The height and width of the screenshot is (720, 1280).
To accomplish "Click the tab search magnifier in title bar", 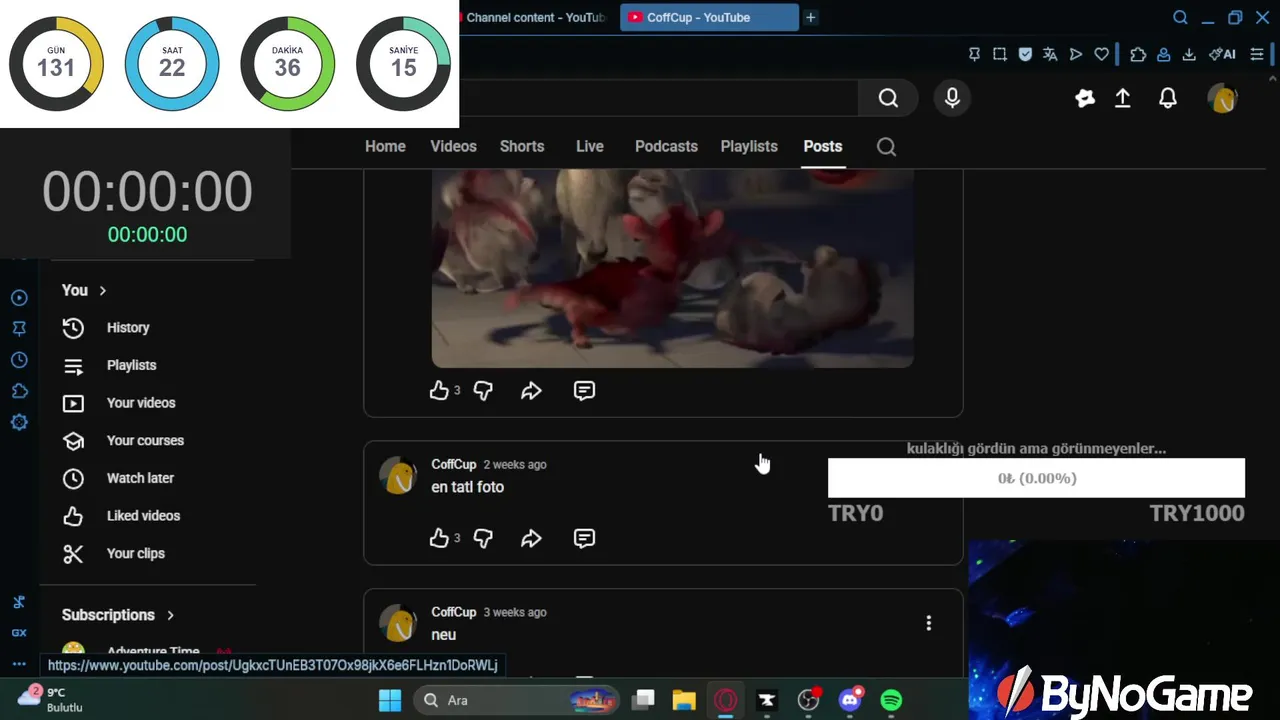I will (1180, 17).
